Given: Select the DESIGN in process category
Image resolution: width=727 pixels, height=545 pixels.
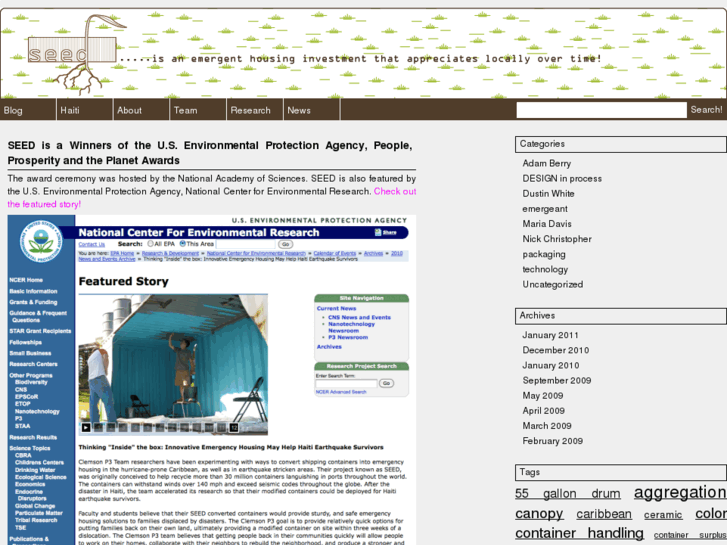Looking at the screenshot, I should (562, 179).
